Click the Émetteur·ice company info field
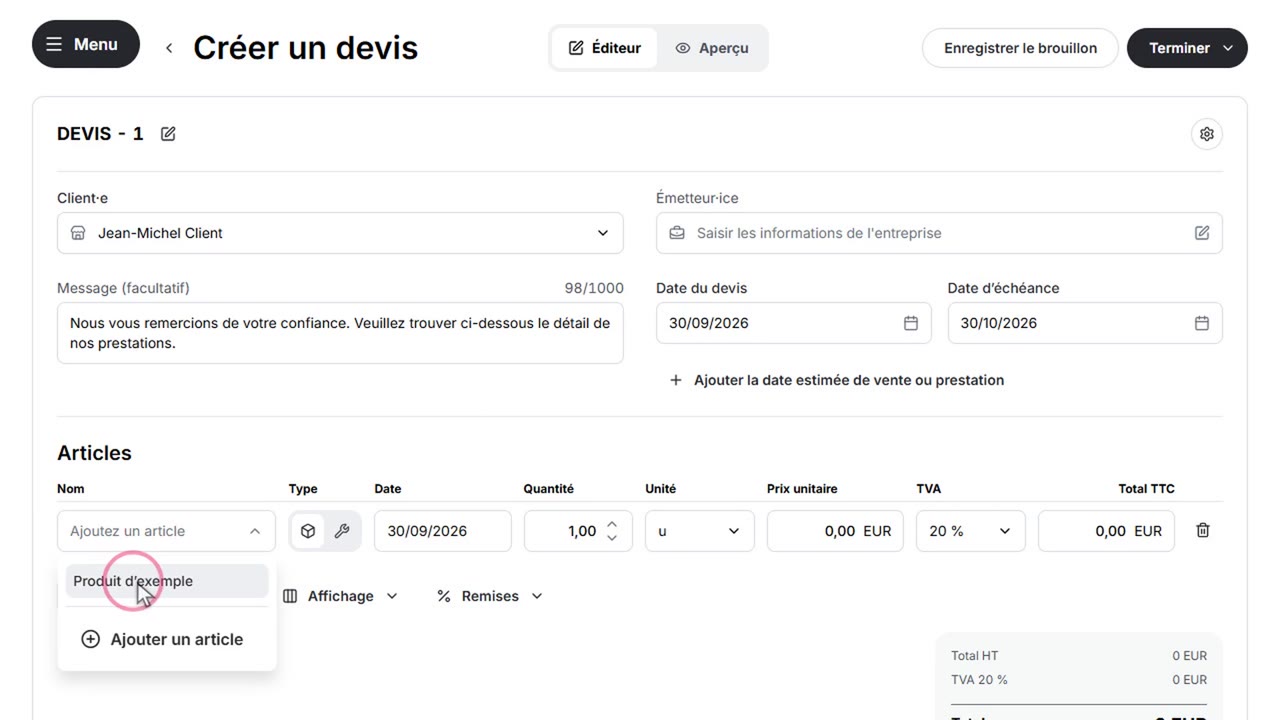 939,233
